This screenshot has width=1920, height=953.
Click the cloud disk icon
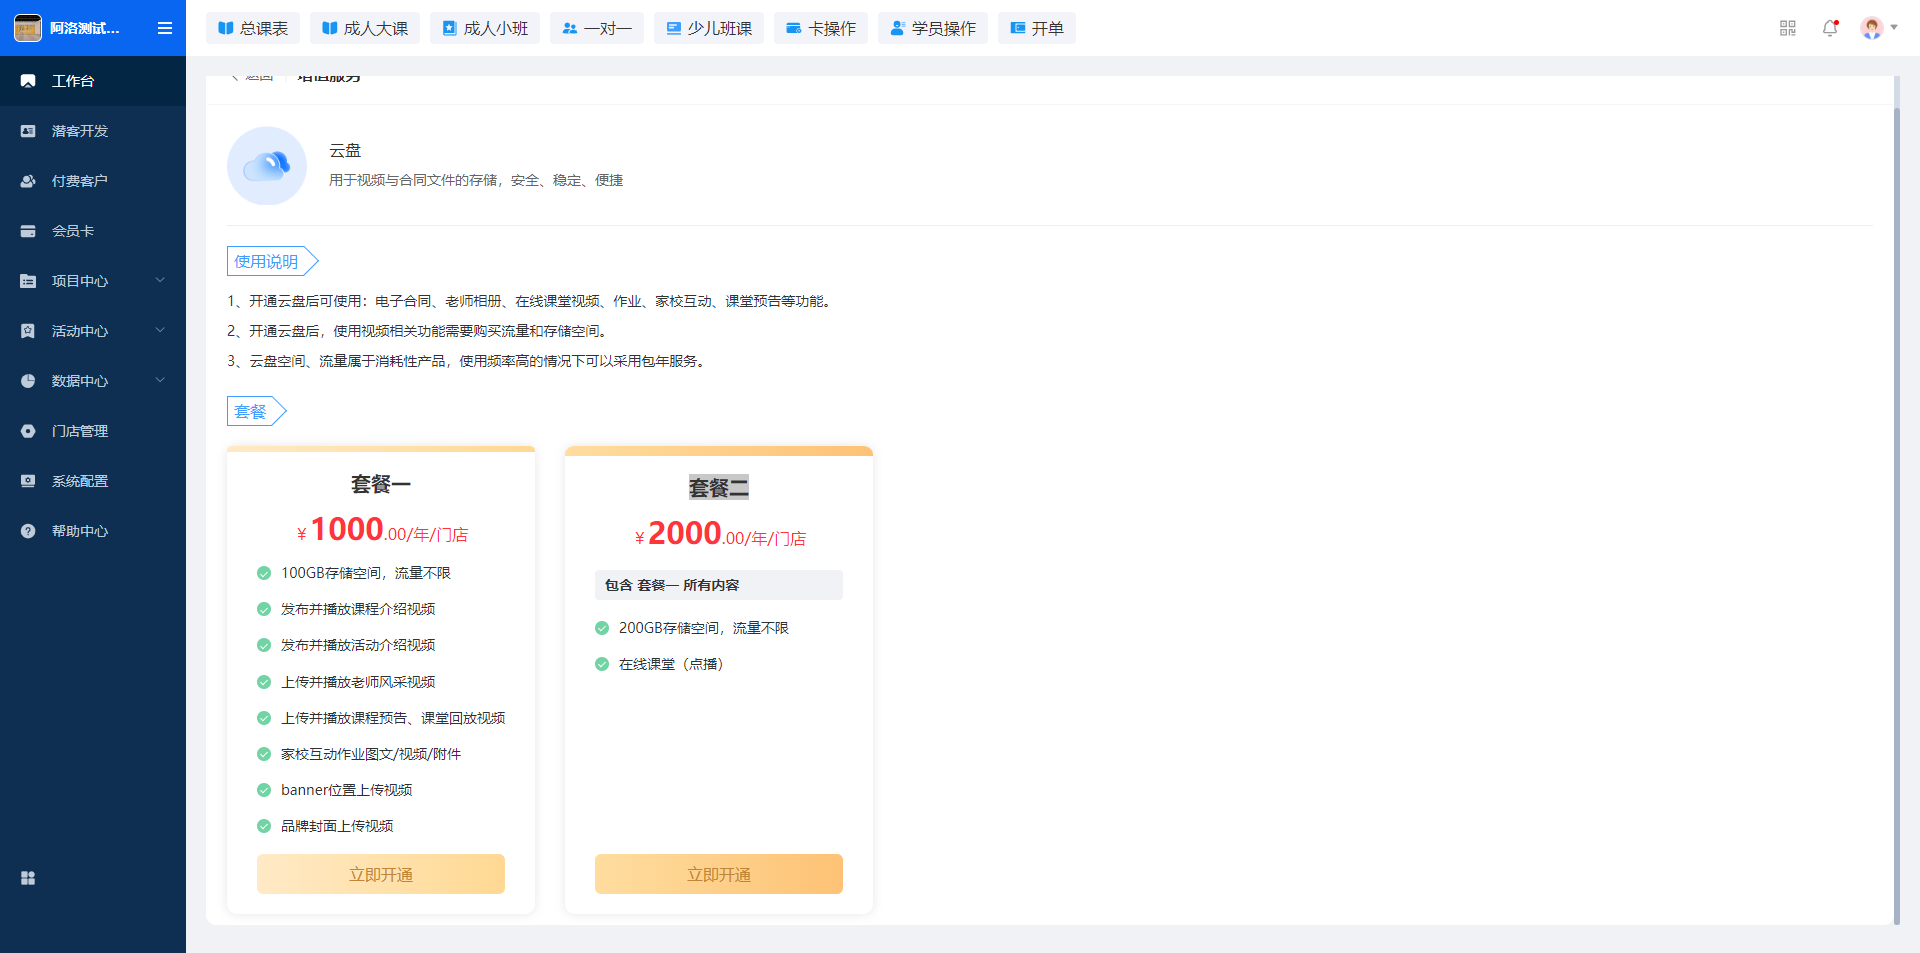pos(267,166)
